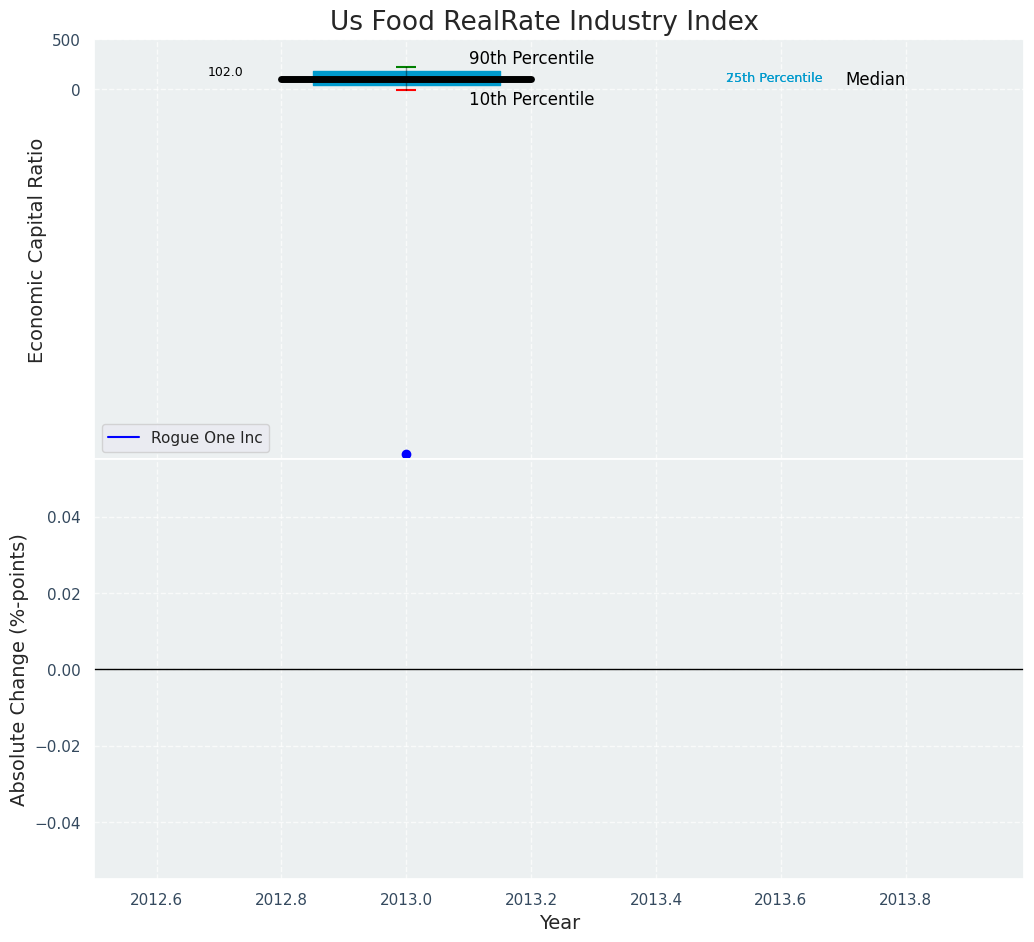Click the green 90th percentile whisker cap

(406, 67)
